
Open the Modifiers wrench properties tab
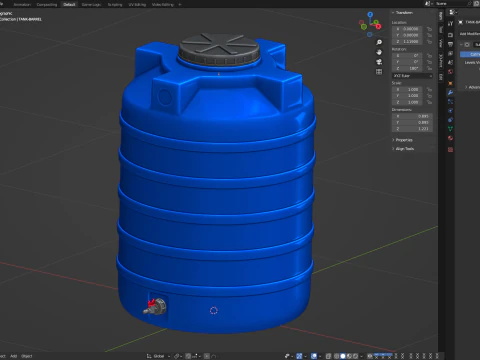point(450,93)
